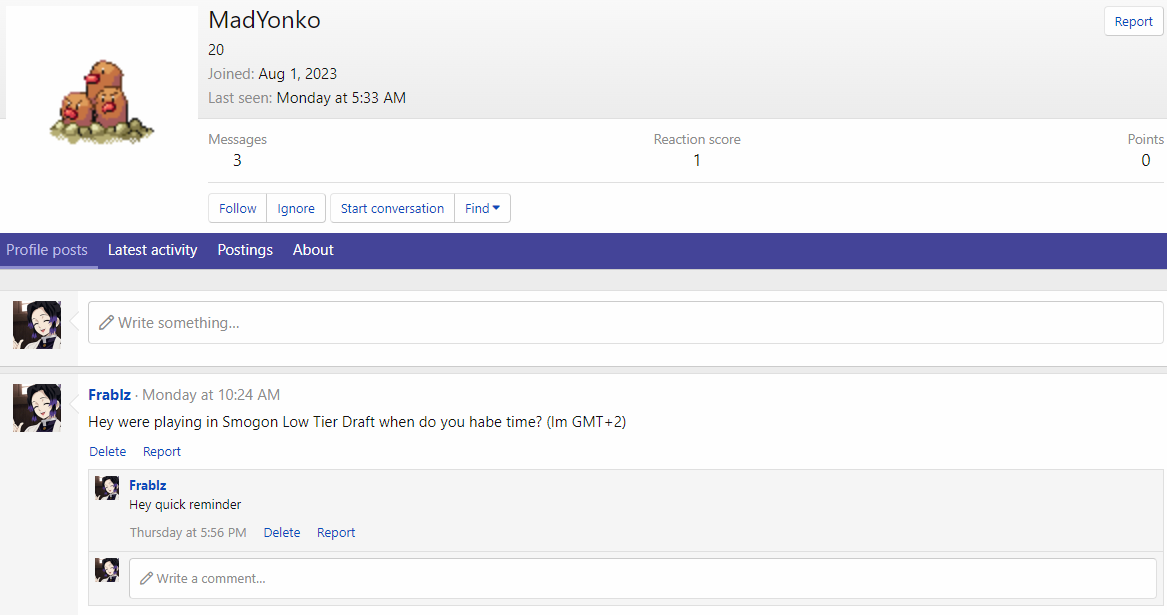Click in the Write something field

click(x=625, y=323)
